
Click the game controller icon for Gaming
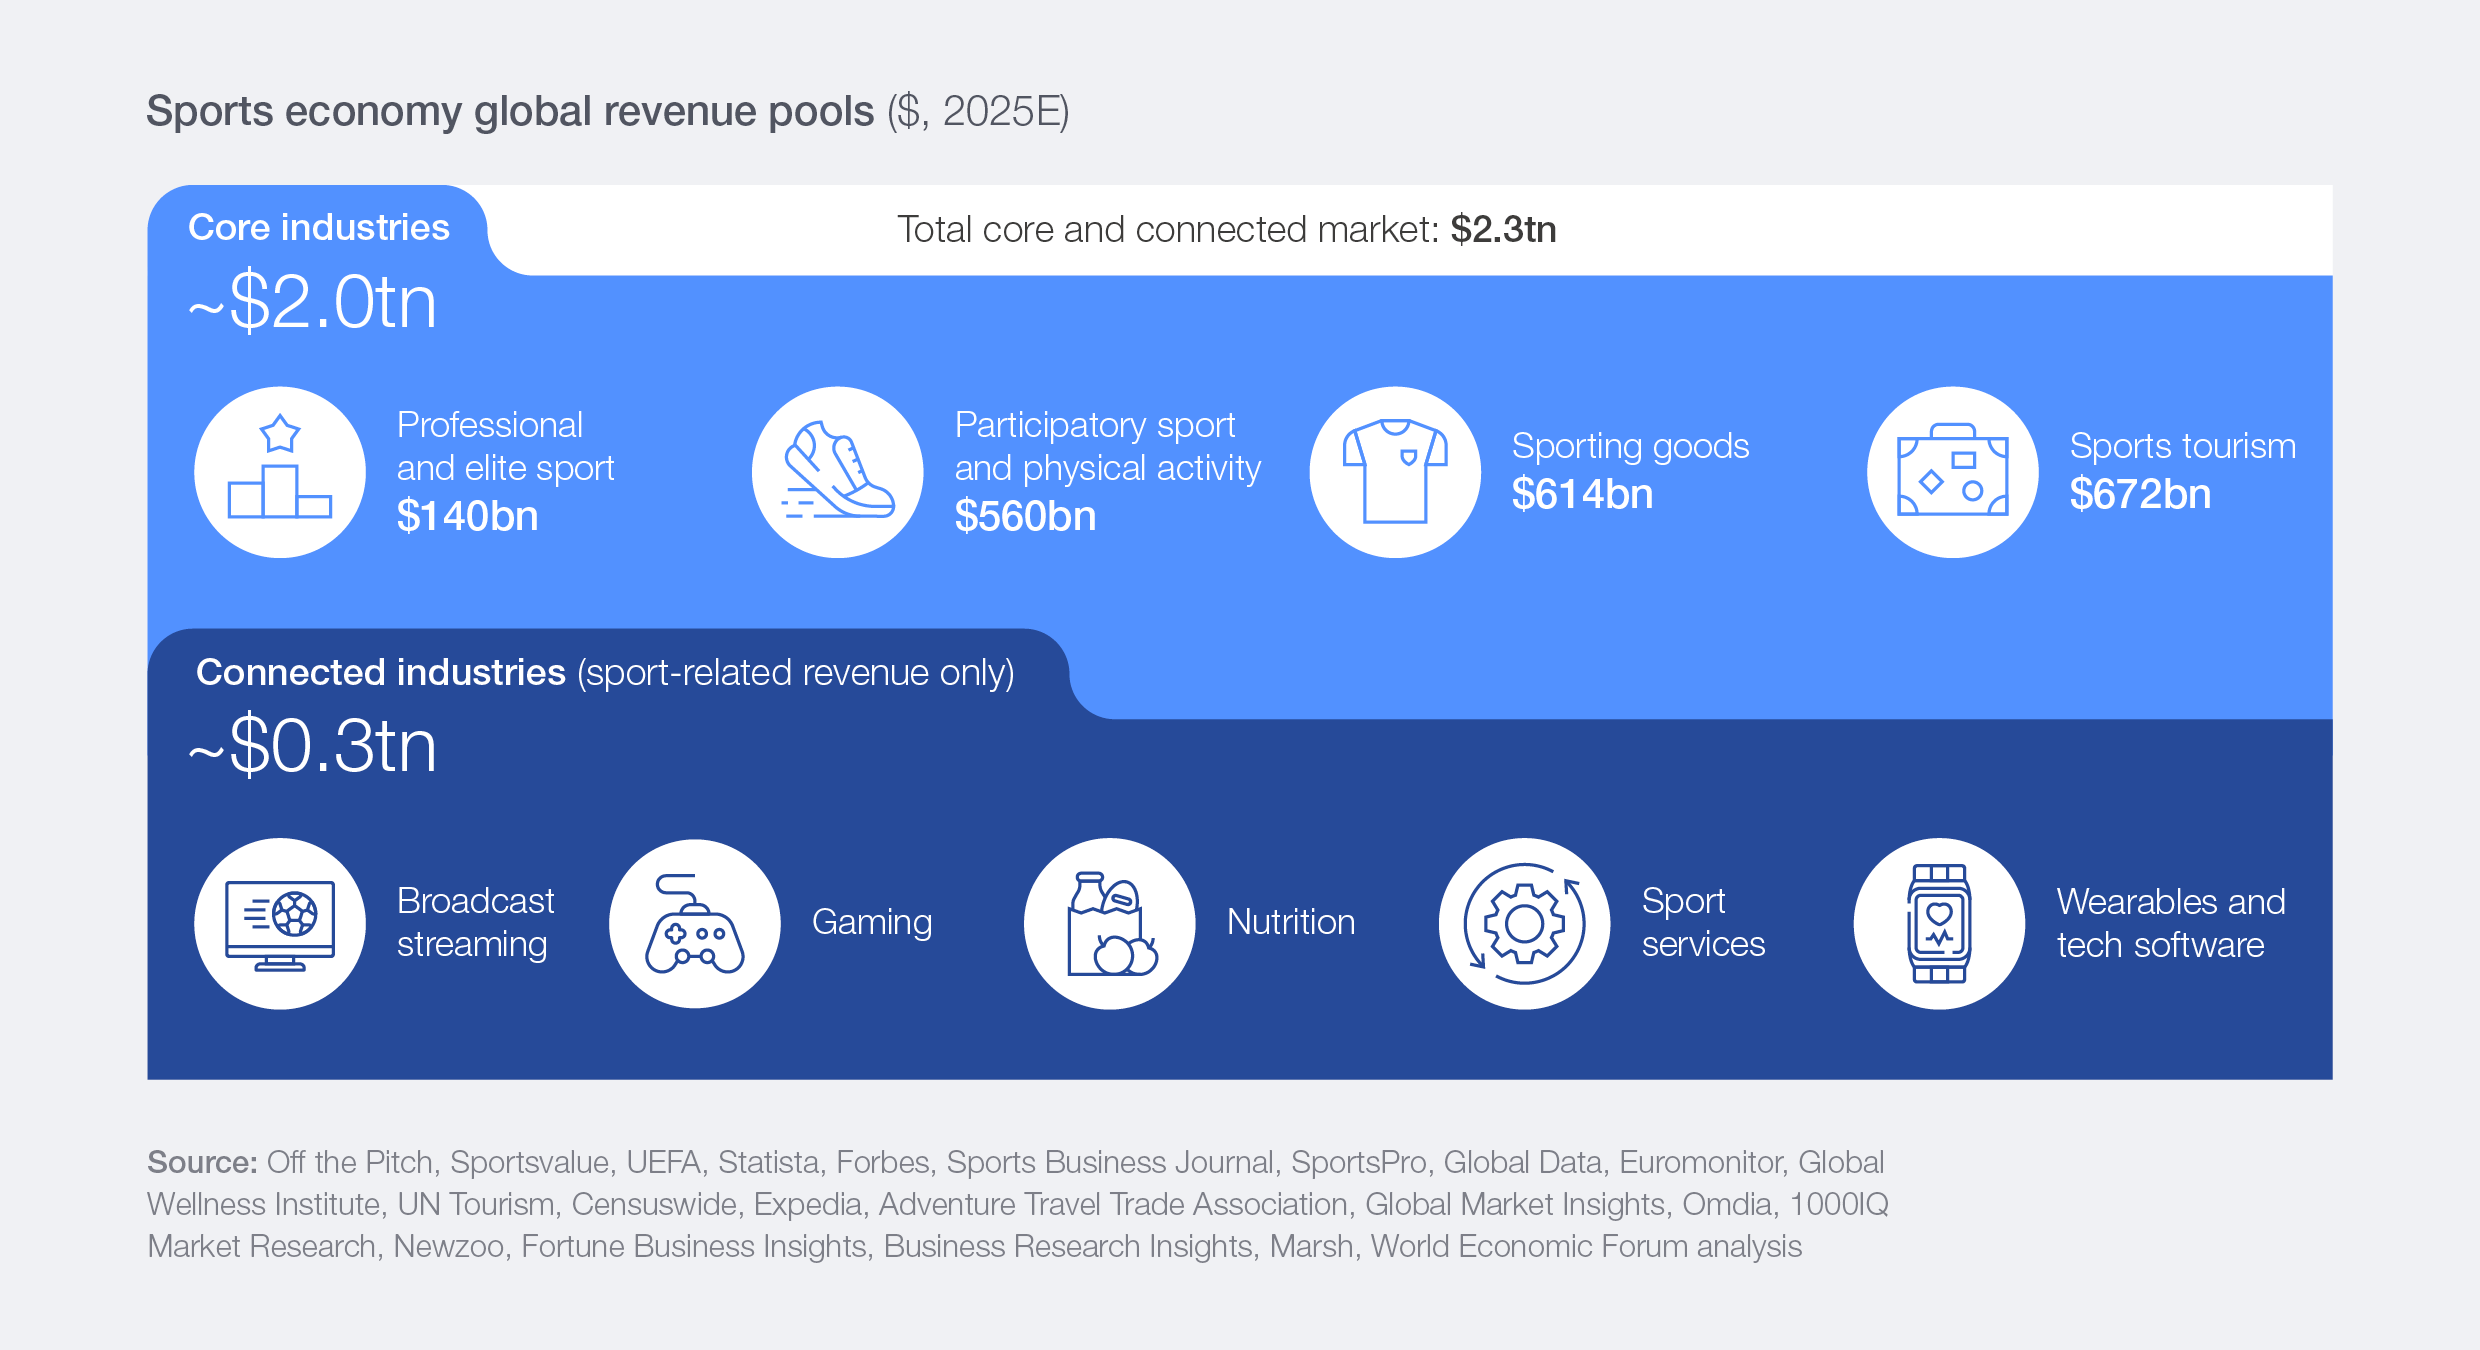click(x=694, y=922)
